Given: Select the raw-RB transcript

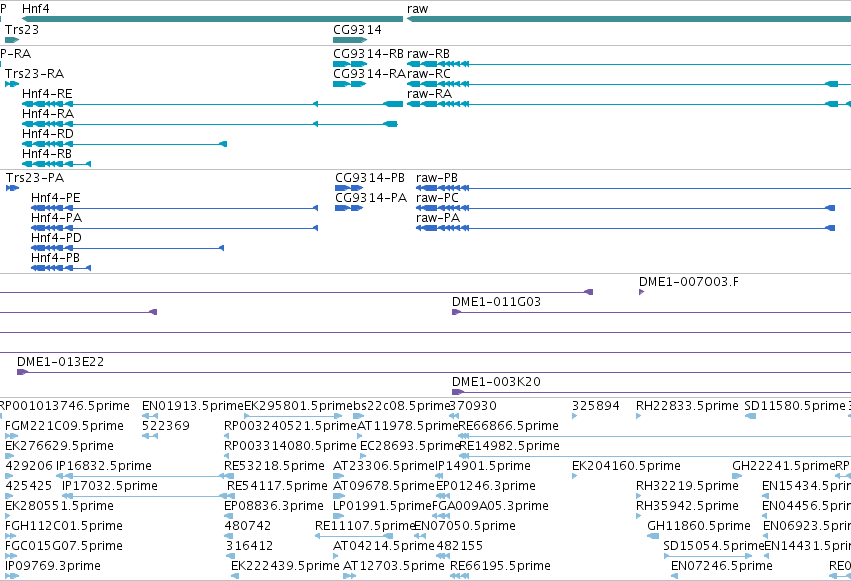Looking at the screenshot, I should click(x=628, y=64).
